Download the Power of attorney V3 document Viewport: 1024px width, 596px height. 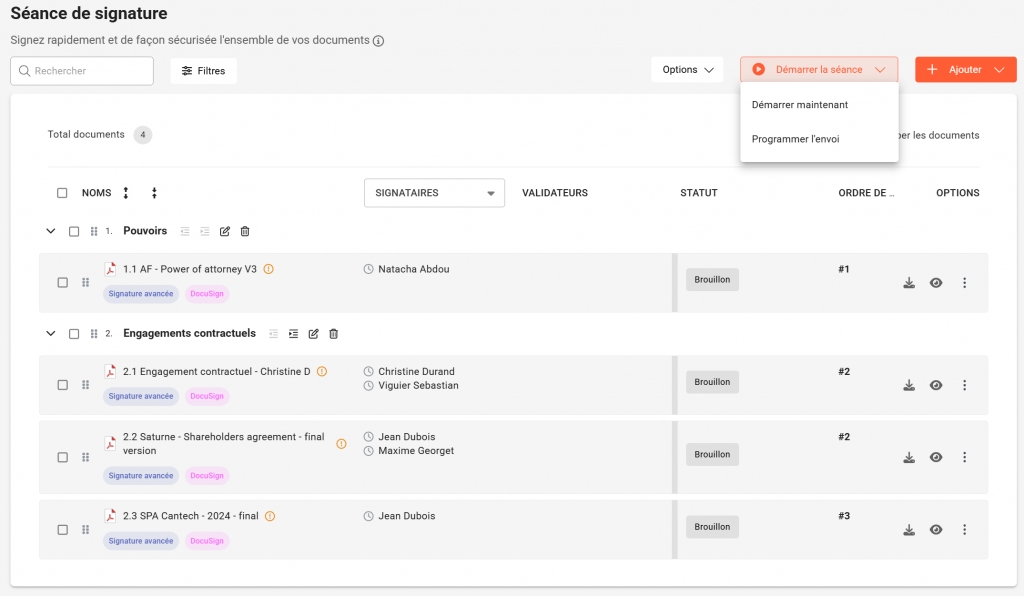909,283
